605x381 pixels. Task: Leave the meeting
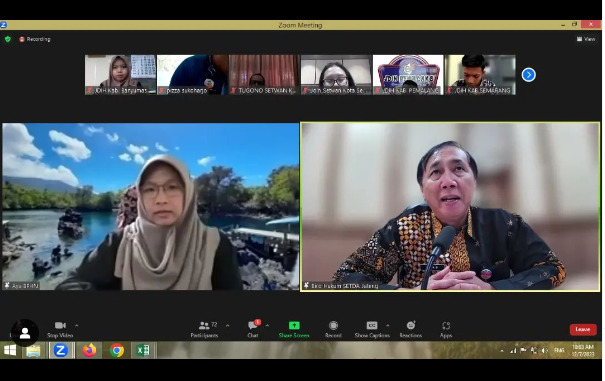coord(583,329)
